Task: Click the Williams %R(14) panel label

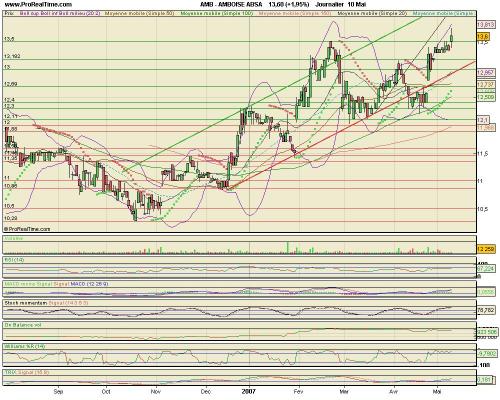Action: [x=25, y=346]
